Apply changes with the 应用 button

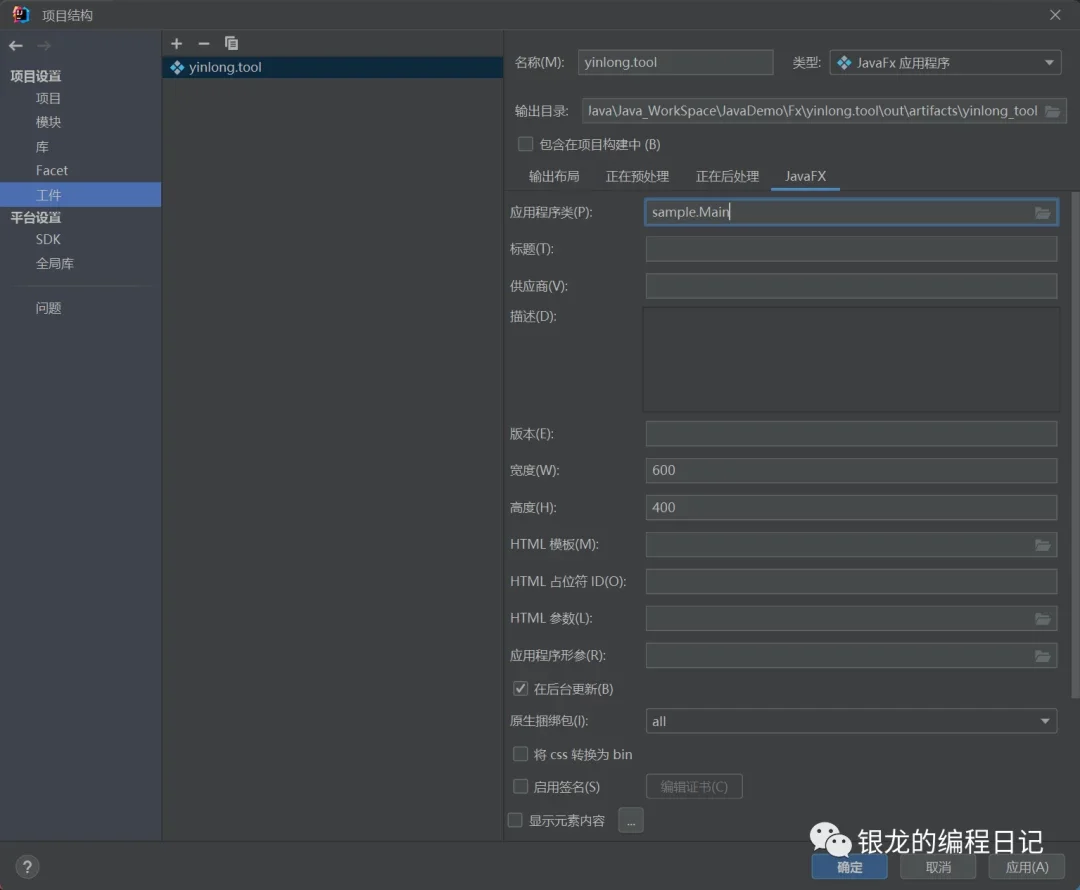(1026, 867)
